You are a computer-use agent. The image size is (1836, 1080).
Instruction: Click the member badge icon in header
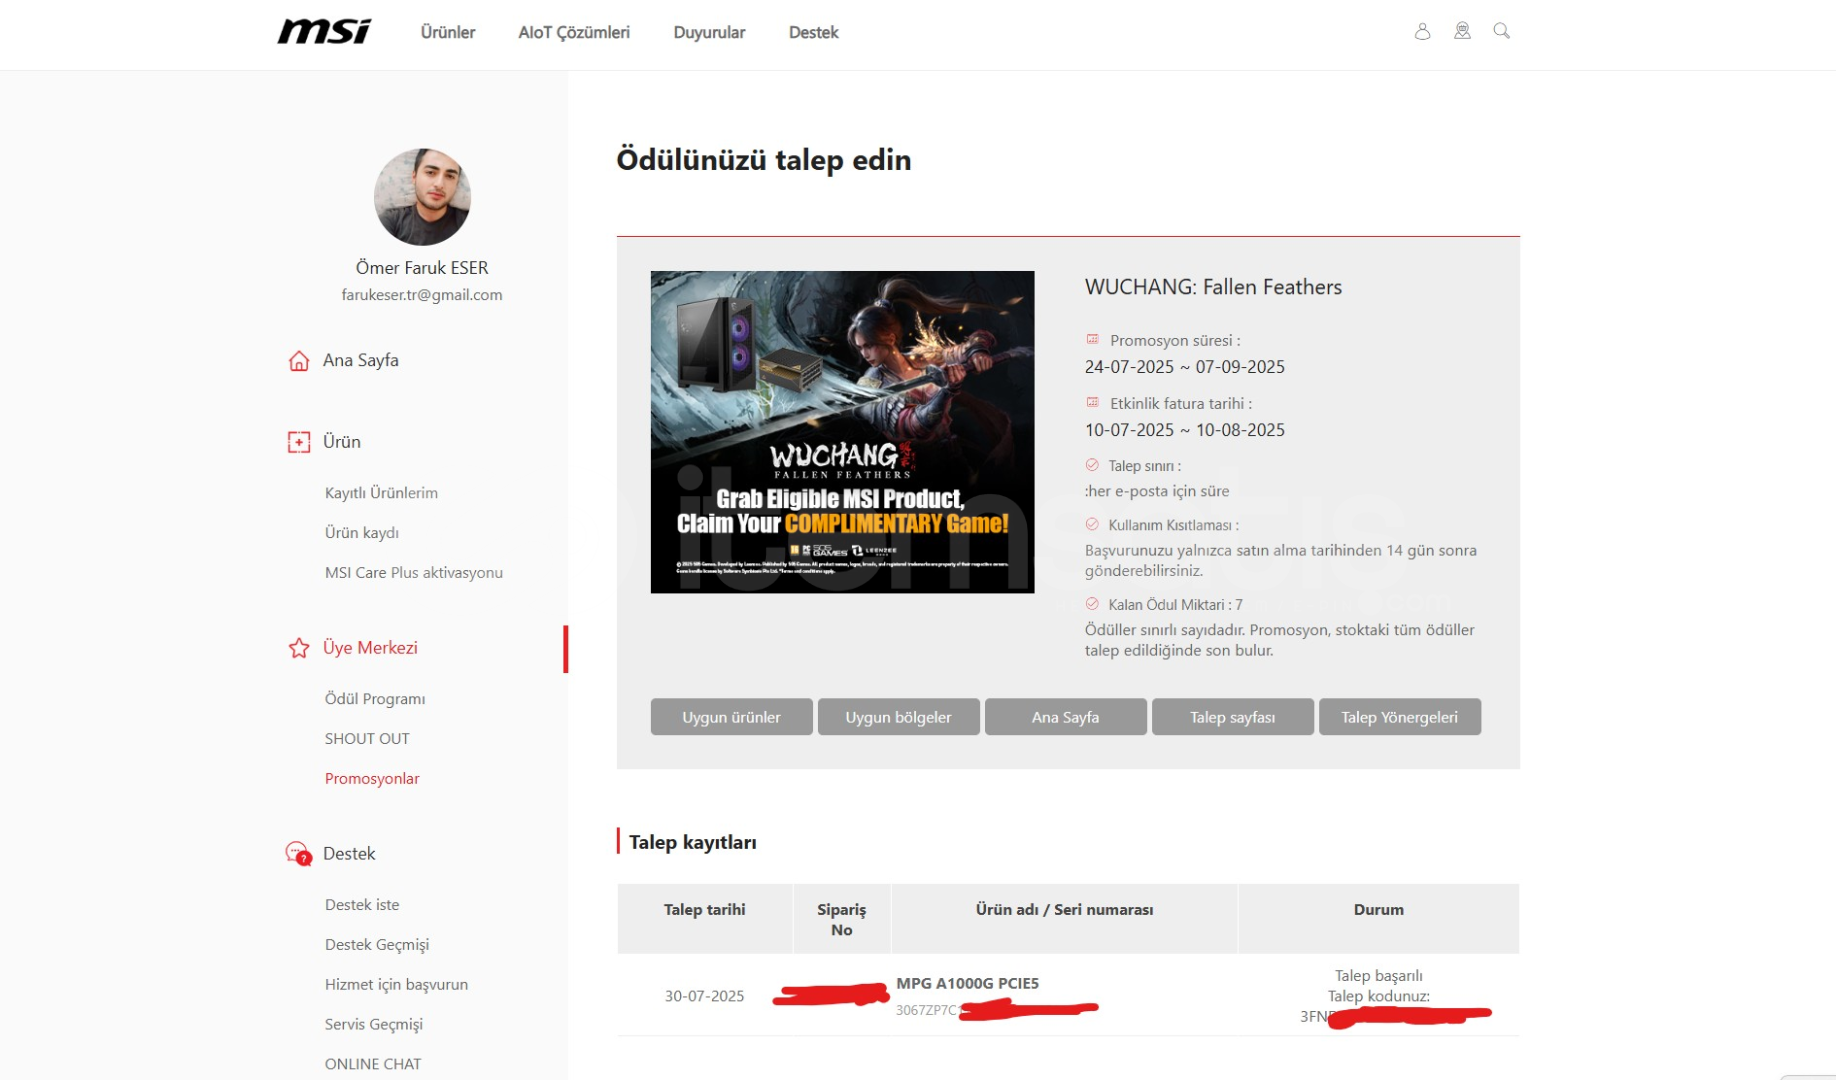point(1462,31)
